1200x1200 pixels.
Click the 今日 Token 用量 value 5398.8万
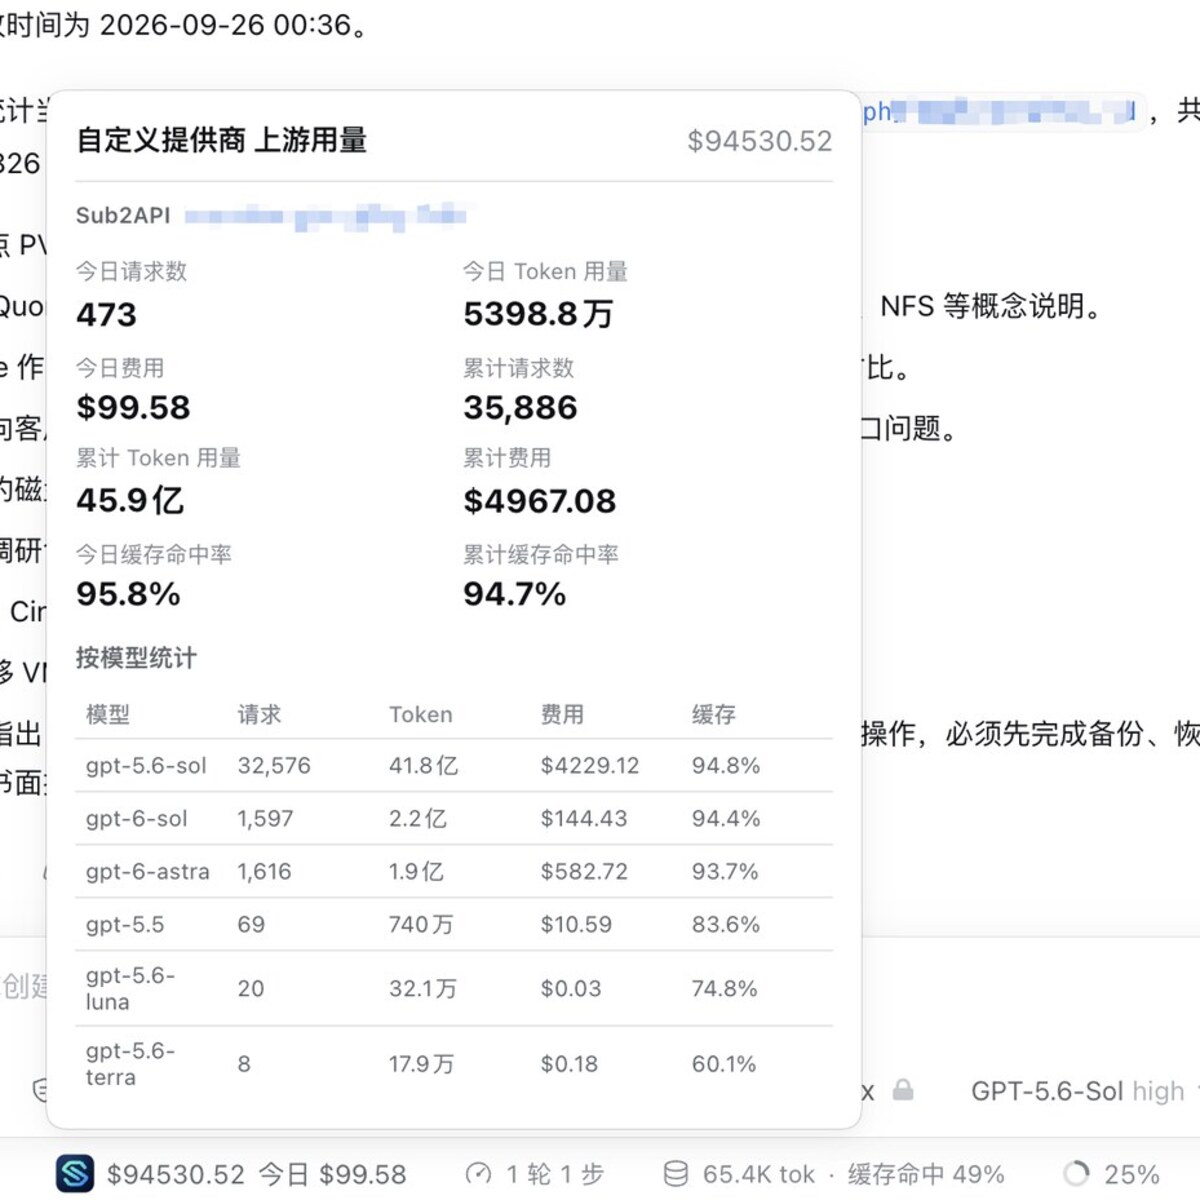pos(538,314)
